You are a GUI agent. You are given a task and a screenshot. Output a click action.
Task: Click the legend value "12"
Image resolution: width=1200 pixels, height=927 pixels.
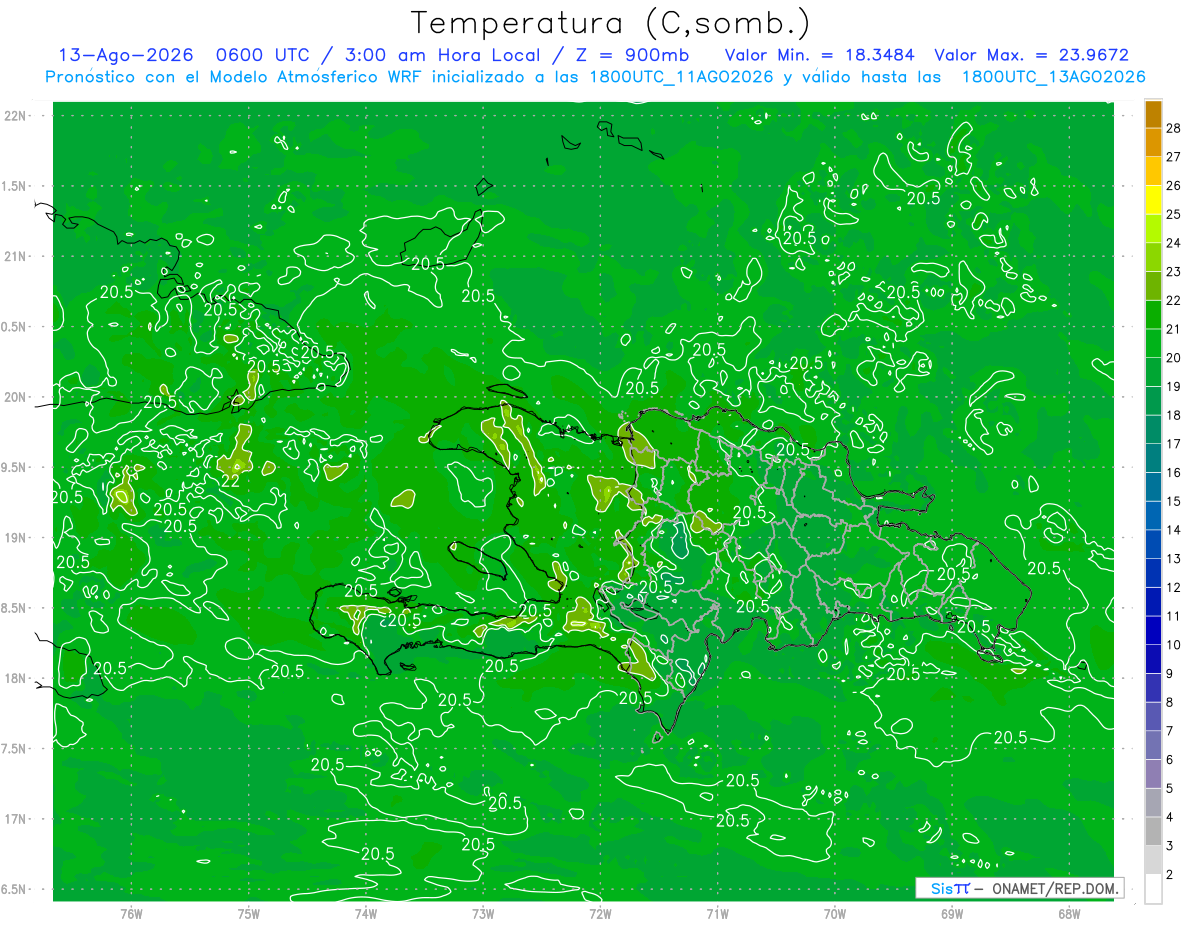tap(1174, 588)
